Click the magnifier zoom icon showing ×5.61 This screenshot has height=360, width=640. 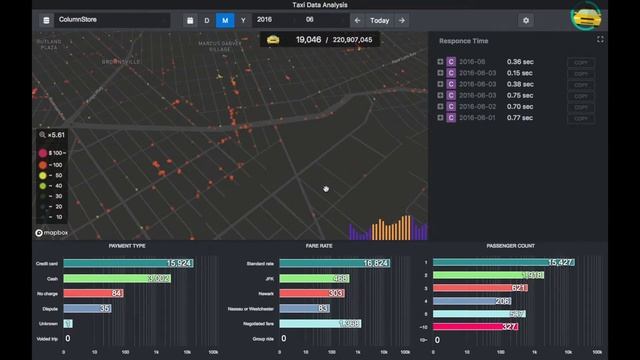pos(42,135)
